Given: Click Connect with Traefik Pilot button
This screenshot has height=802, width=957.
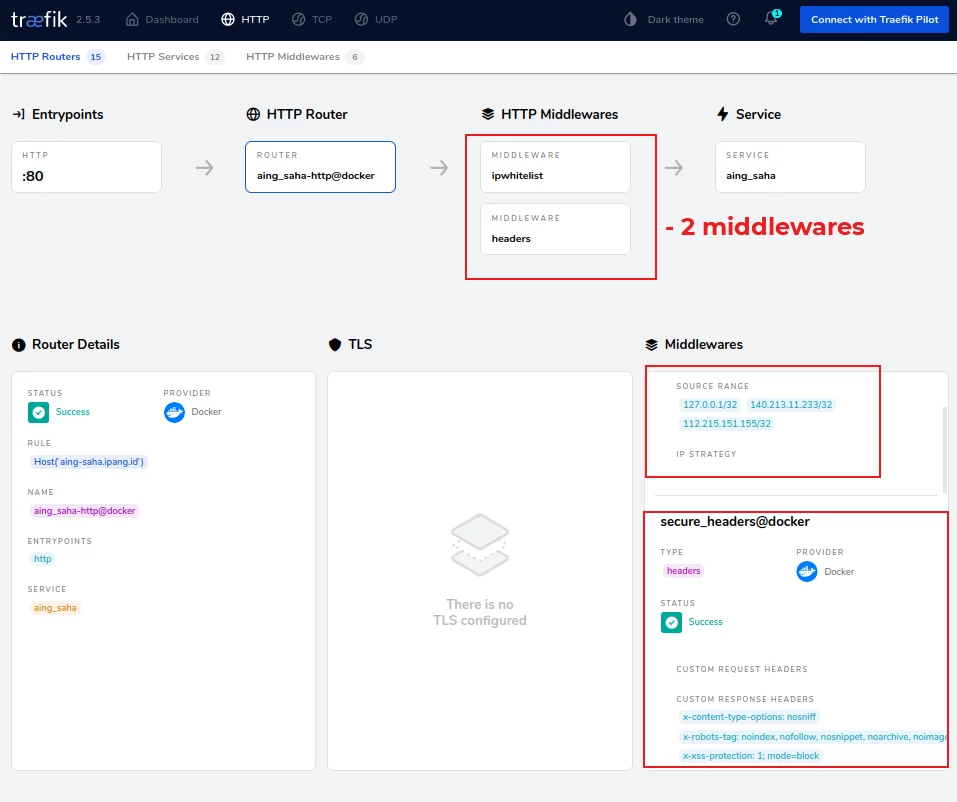Looking at the screenshot, I should pyautogui.click(x=875, y=20).
